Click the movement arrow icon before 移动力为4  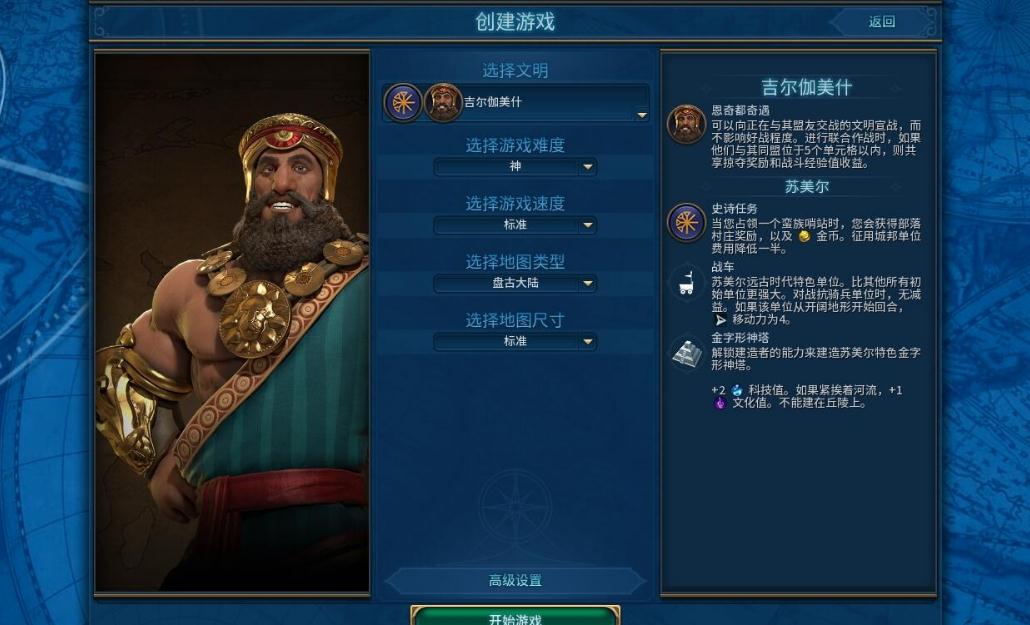point(720,320)
